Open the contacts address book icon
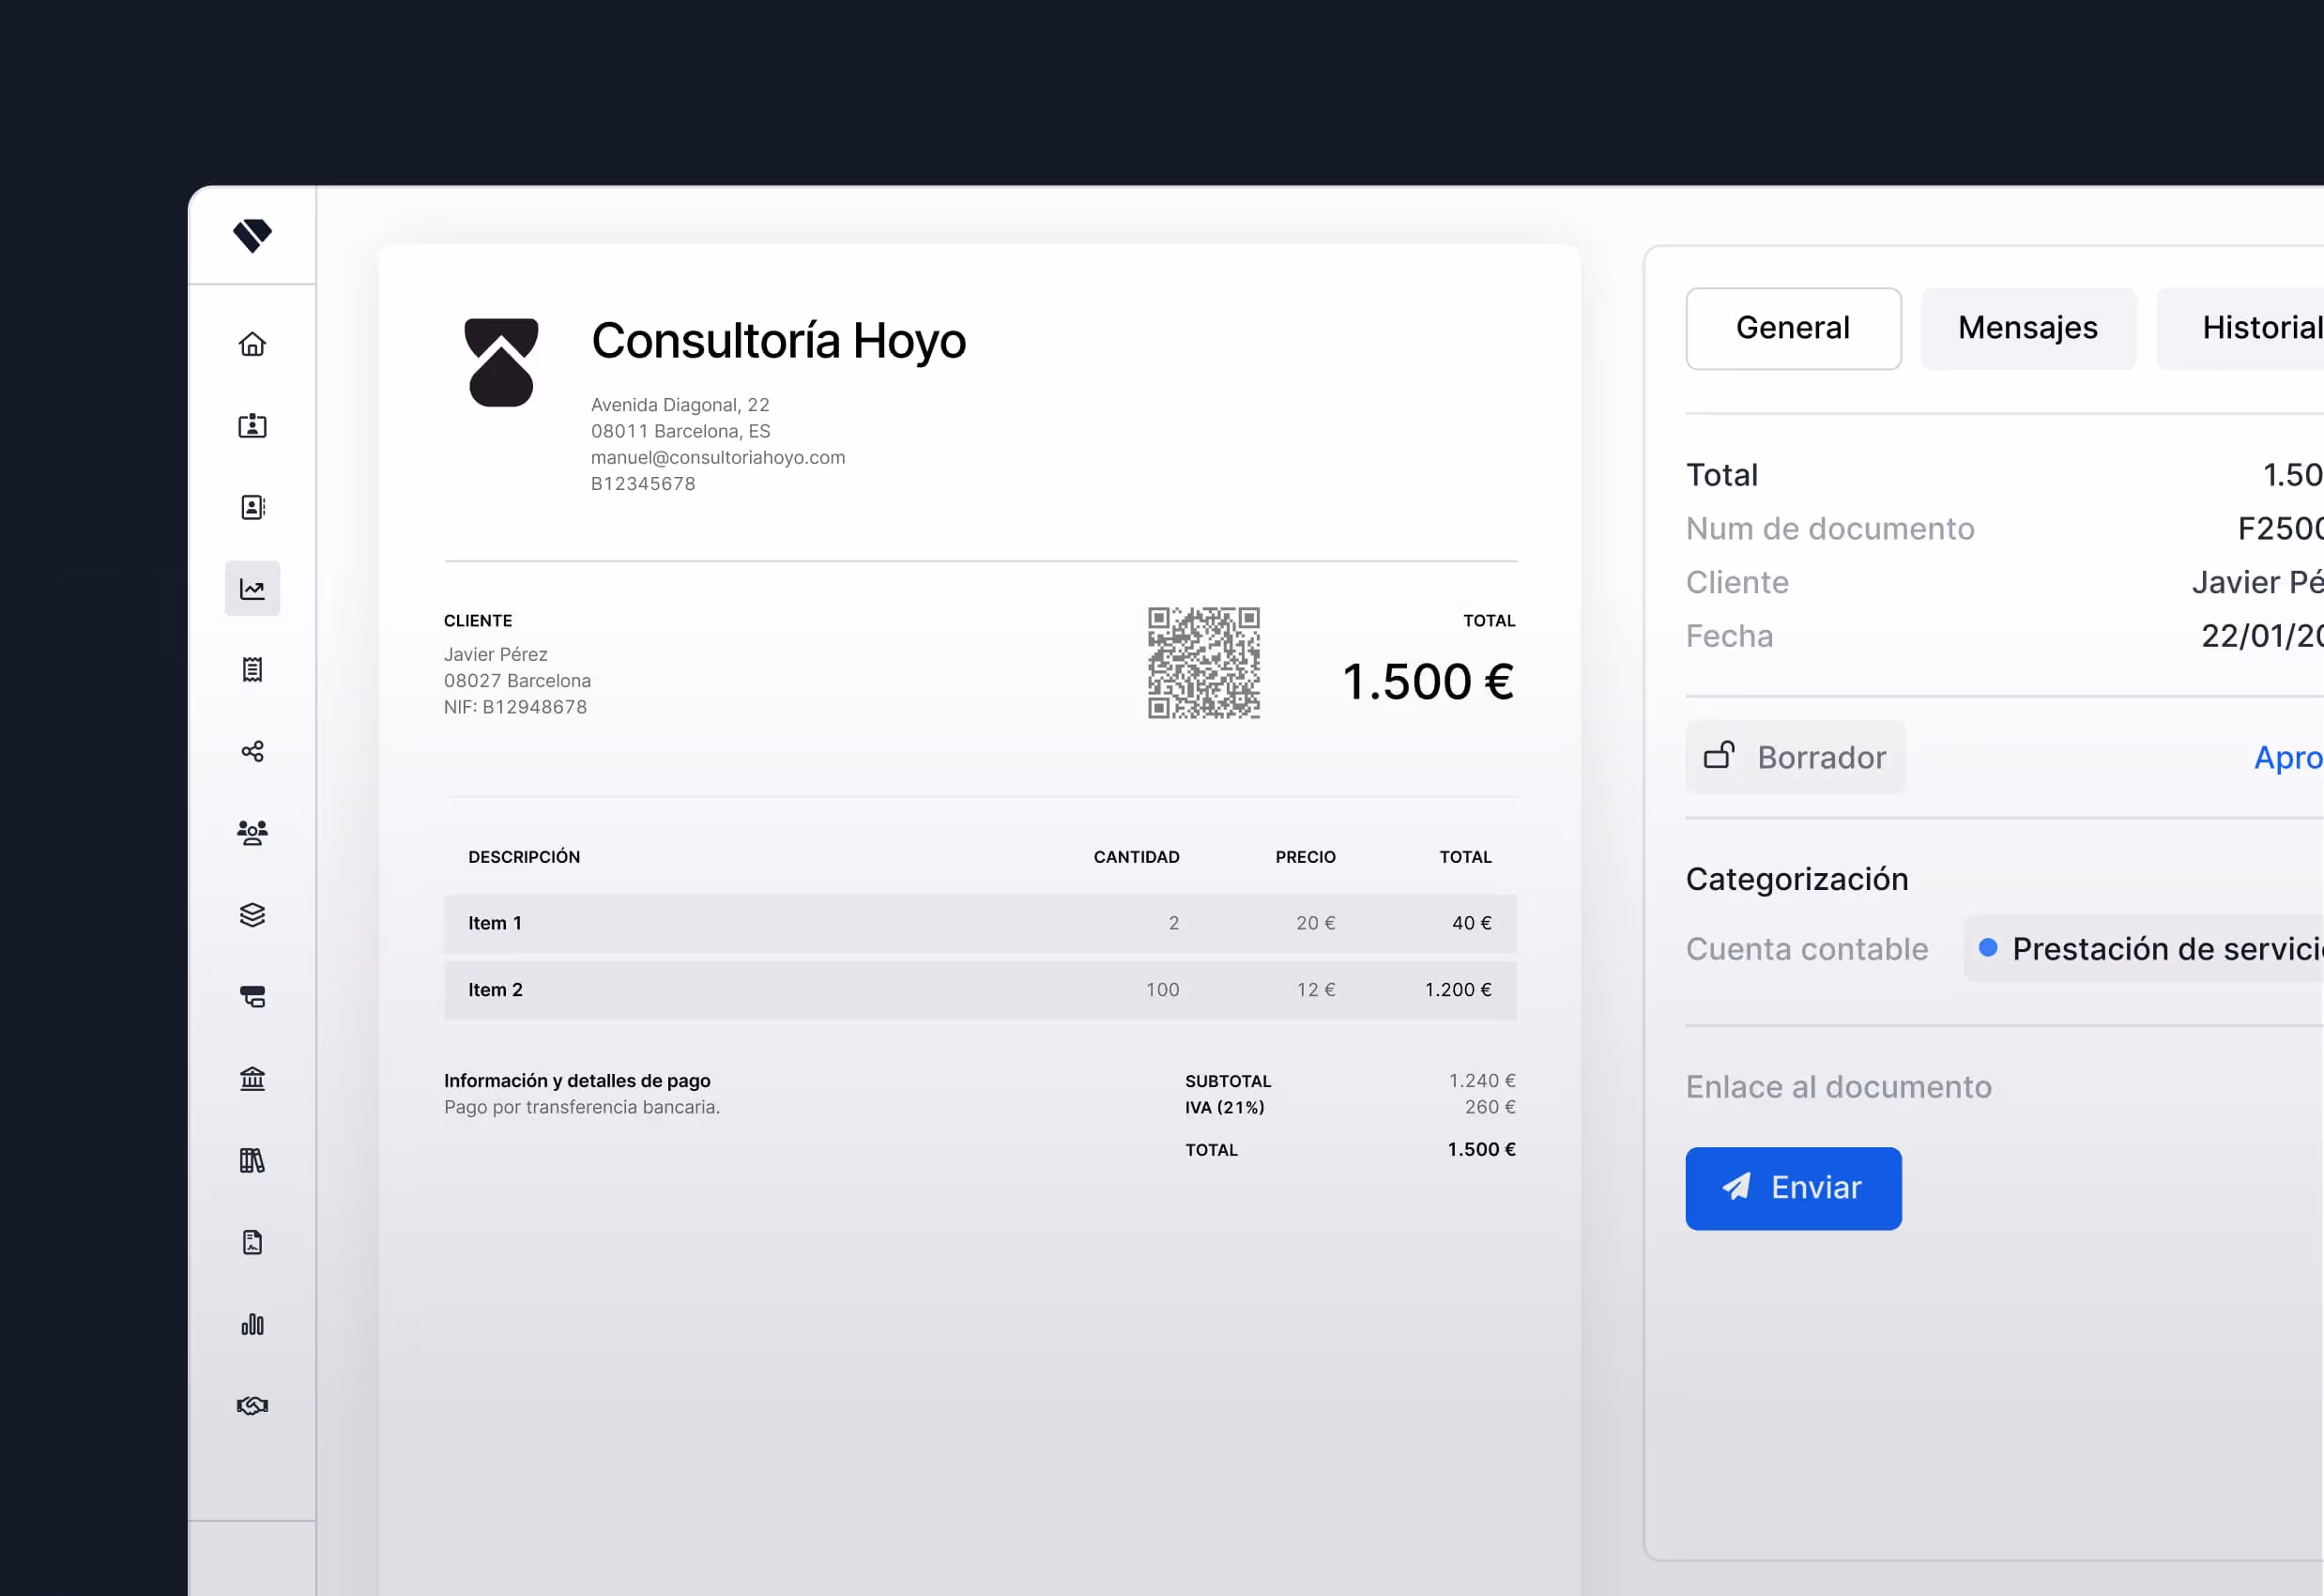 (252, 507)
